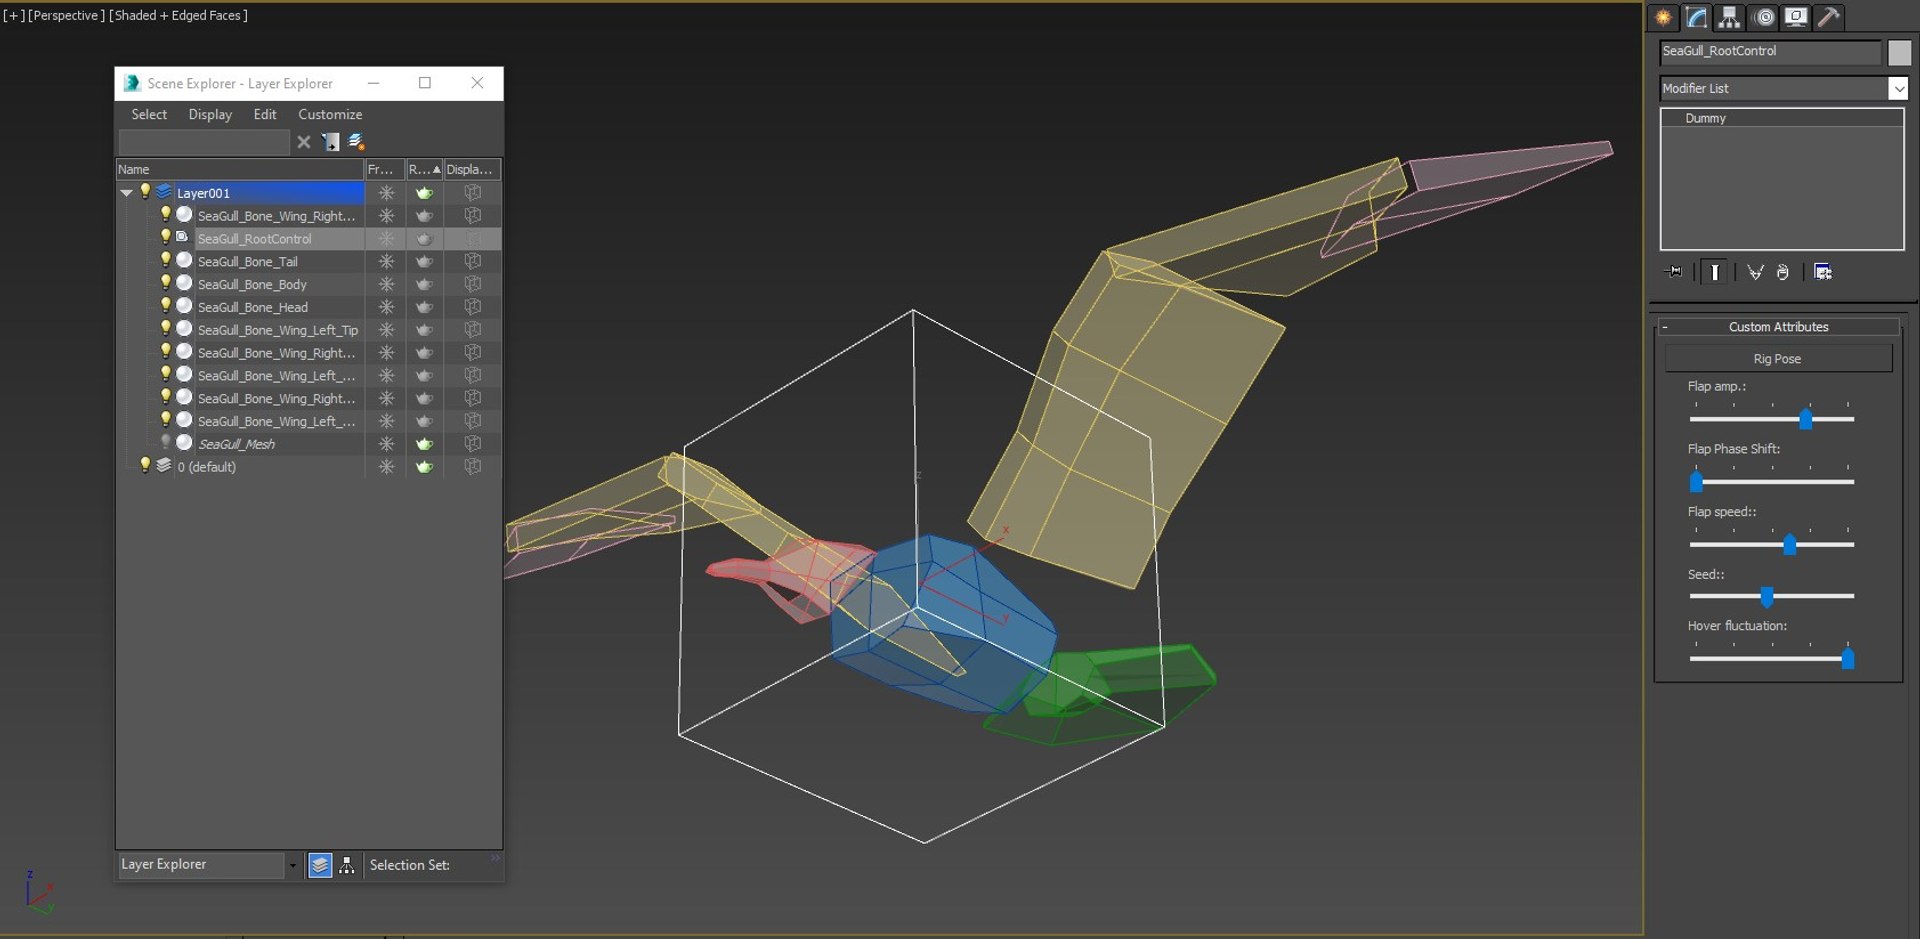Click the object color swatch beside name
The height and width of the screenshot is (939, 1920).
click(x=1899, y=52)
